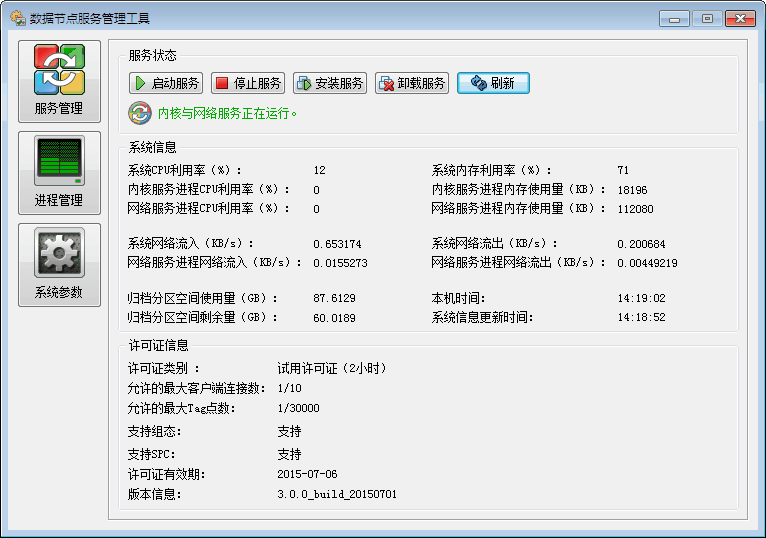
Task: Click the 系统内存利用率 value 71
Action: tap(623, 171)
